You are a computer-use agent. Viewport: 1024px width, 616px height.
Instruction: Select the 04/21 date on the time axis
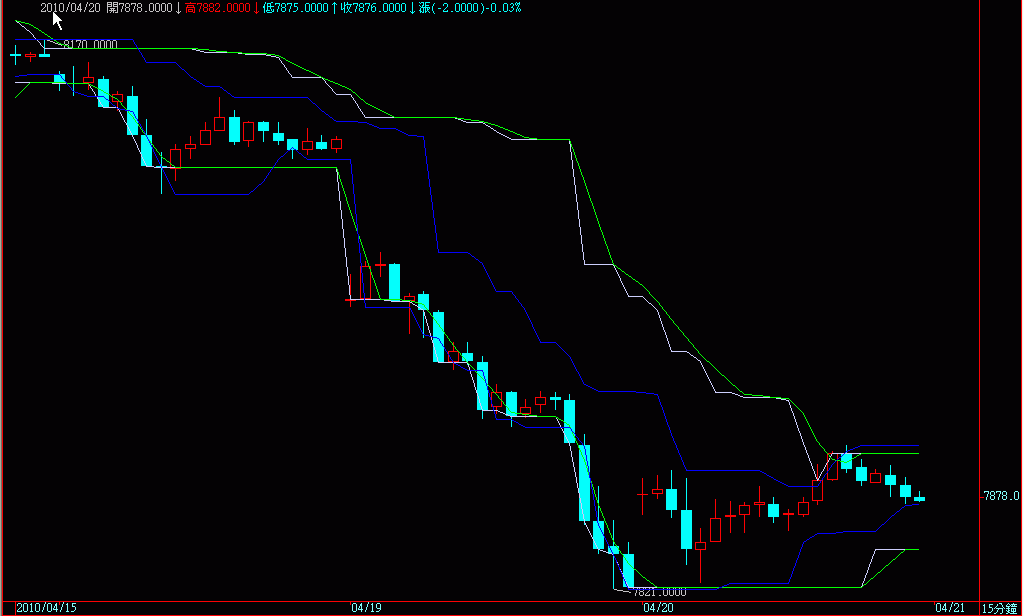tap(950, 608)
